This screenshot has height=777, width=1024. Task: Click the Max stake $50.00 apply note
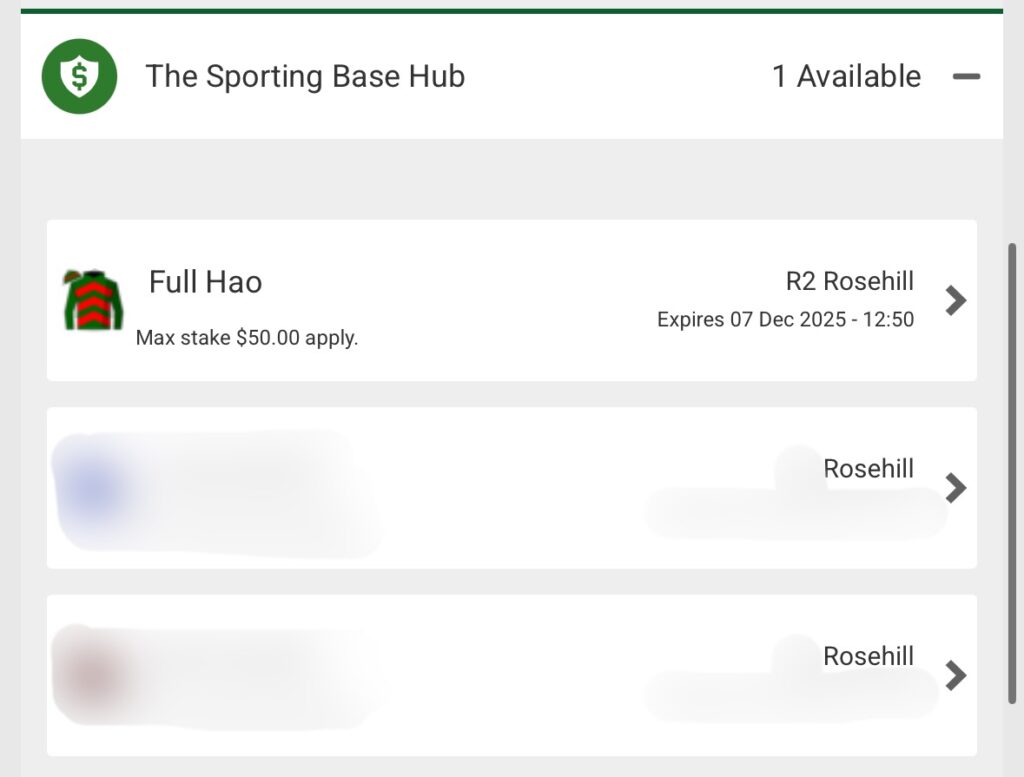(x=247, y=338)
